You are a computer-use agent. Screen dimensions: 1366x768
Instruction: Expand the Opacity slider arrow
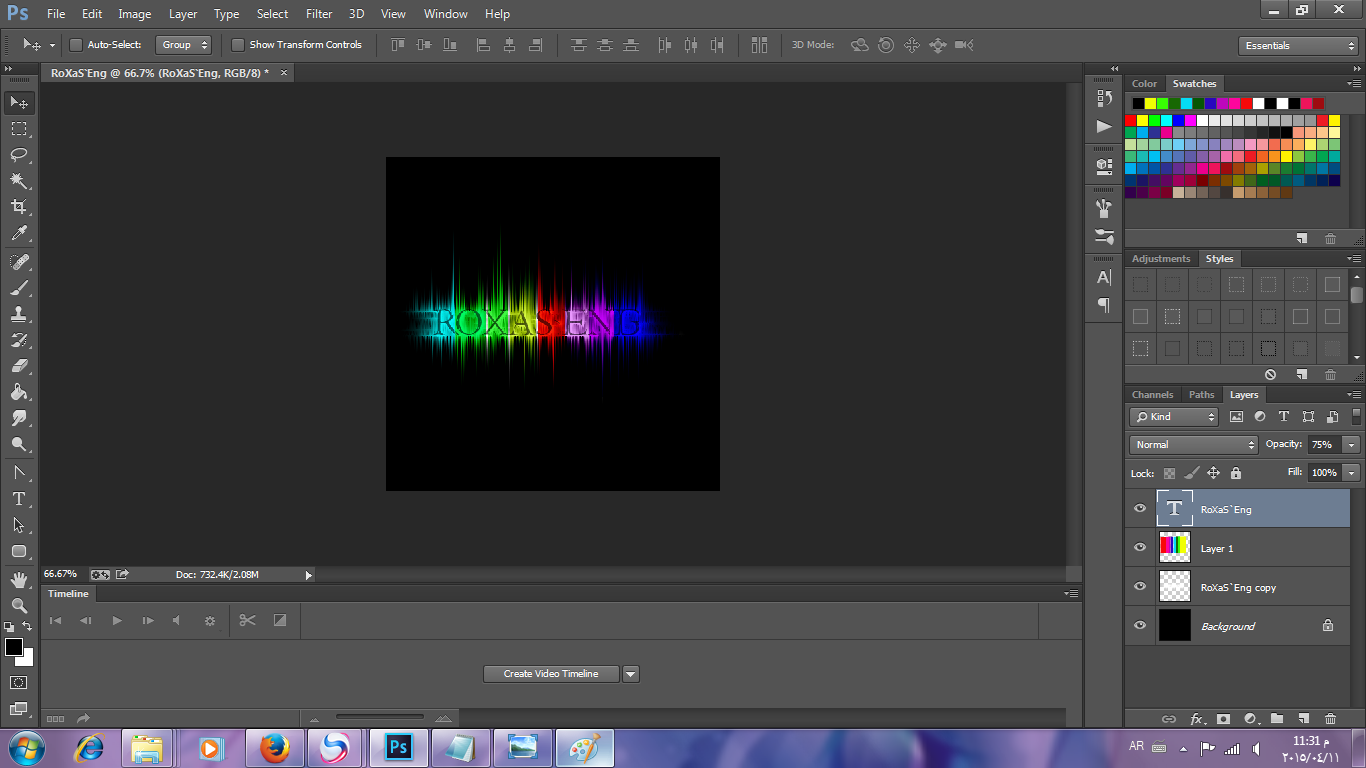(x=1352, y=445)
